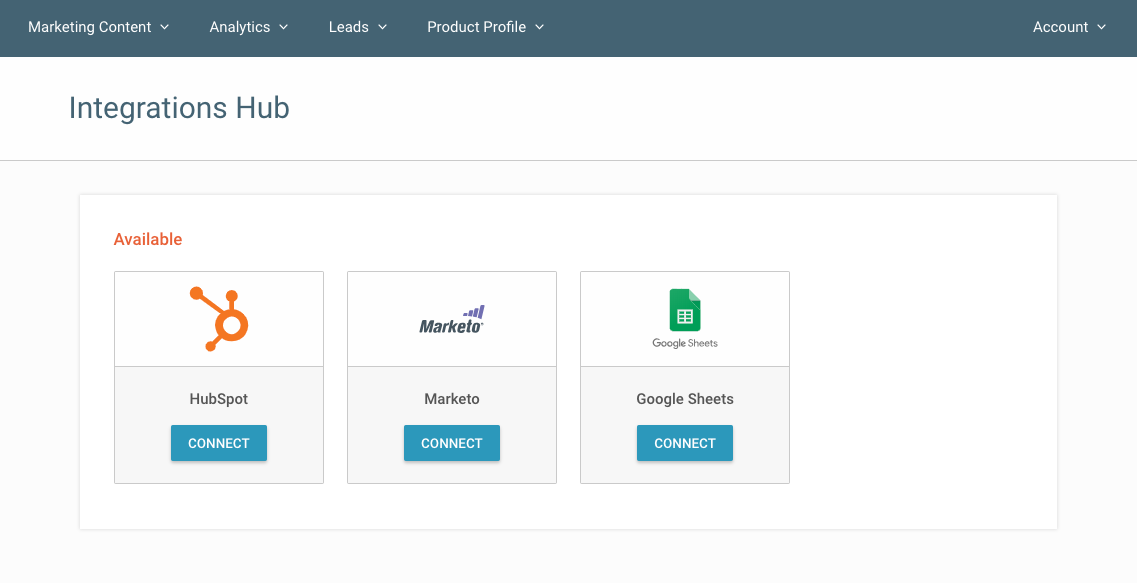Open the Account menu
This screenshot has width=1137, height=583.
coord(1069,27)
